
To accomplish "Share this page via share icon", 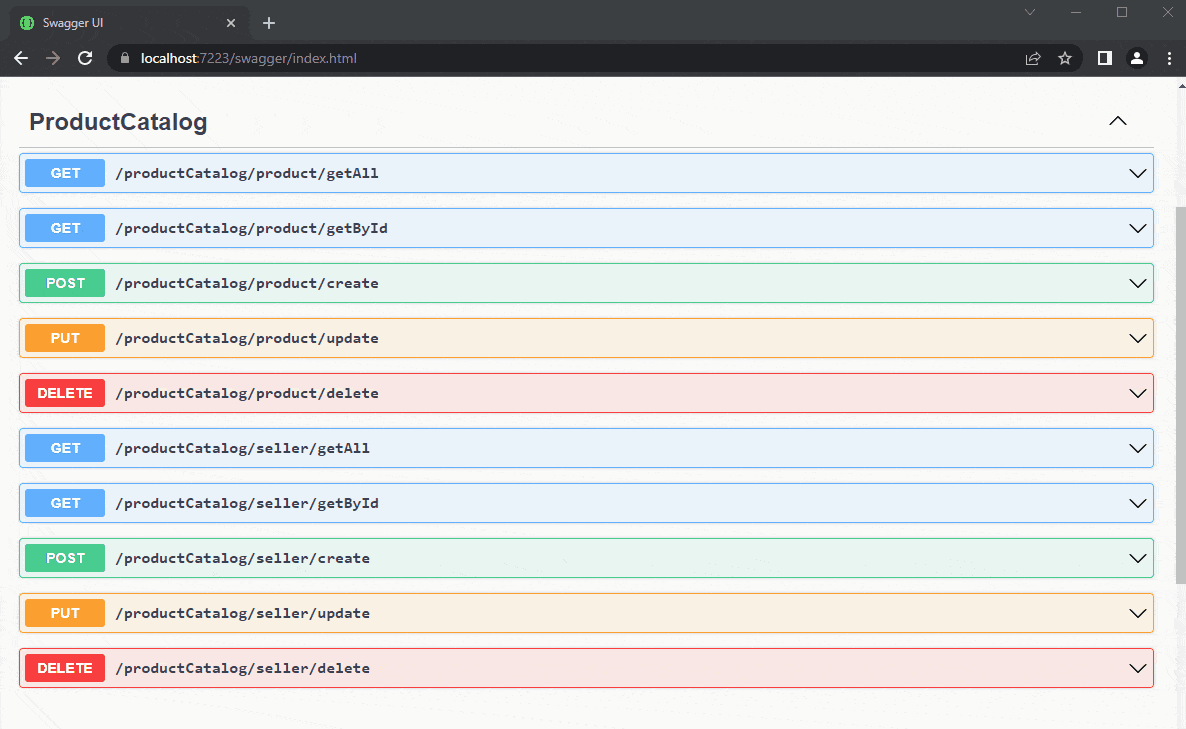I will (x=1033, y=58).
